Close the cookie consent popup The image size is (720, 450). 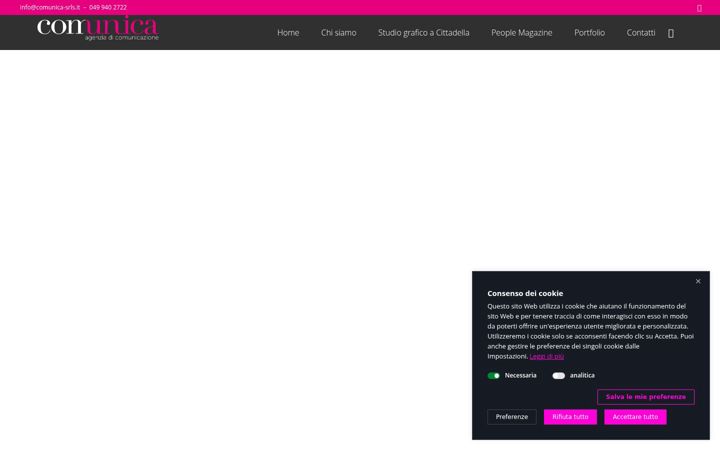click(698, 281)
